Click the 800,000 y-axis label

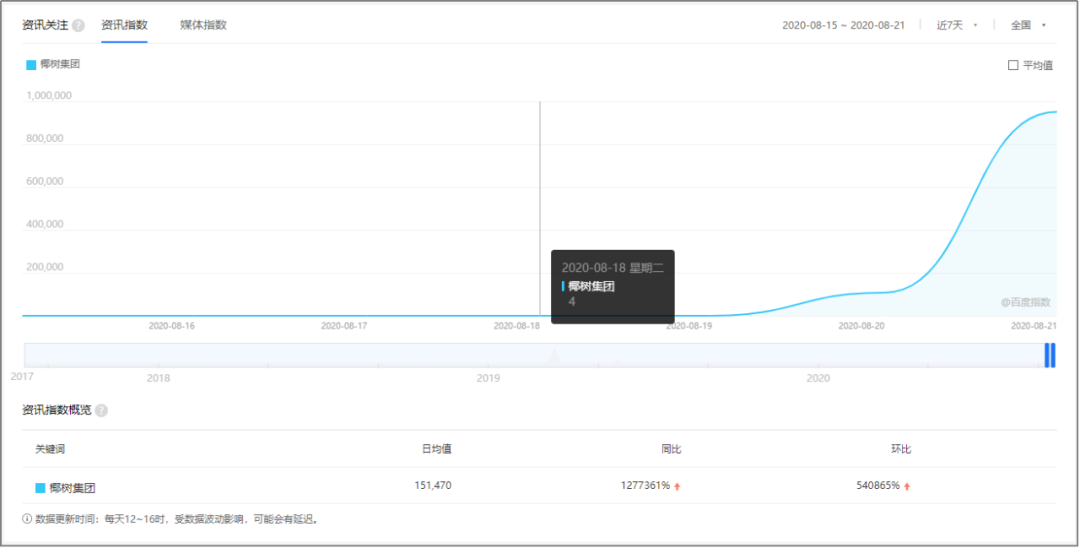coord(45,138)
